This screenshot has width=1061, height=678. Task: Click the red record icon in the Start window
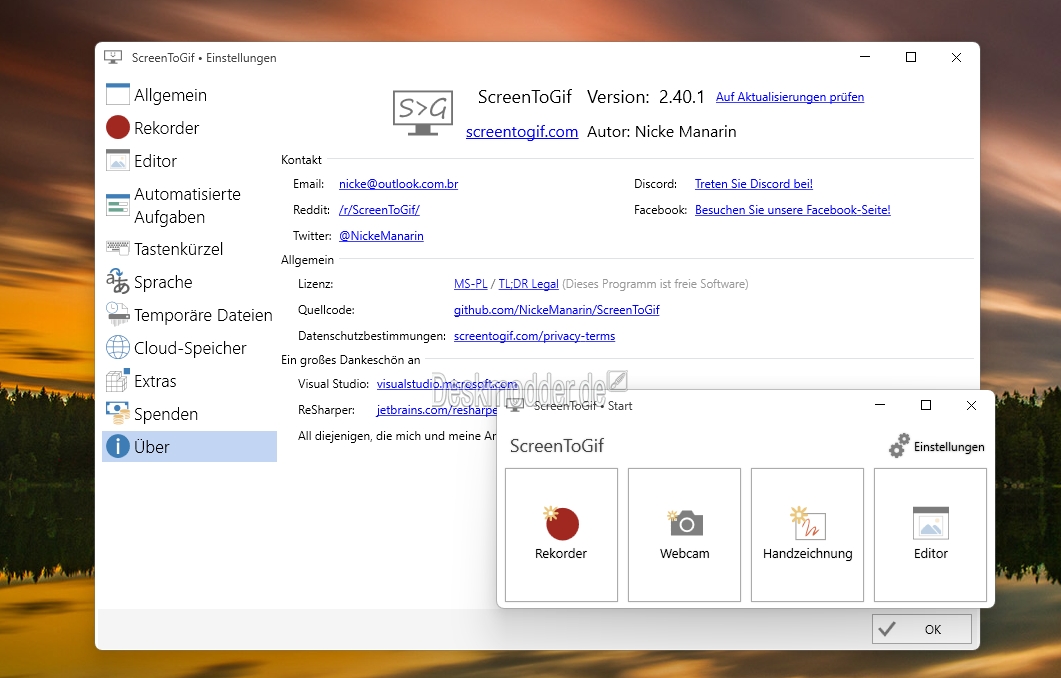click(x=561, y=522)
